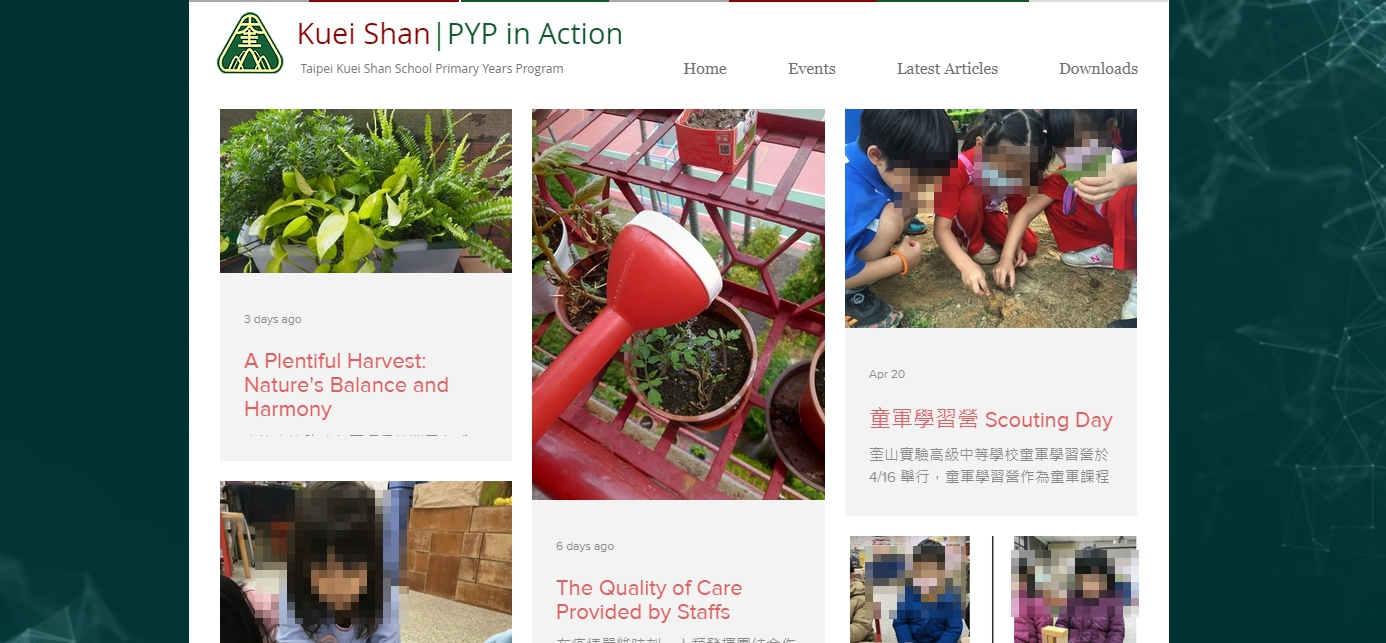Open the Home menu item
This screenshot has height=643, width=1386.
click(x=705, y=69)
